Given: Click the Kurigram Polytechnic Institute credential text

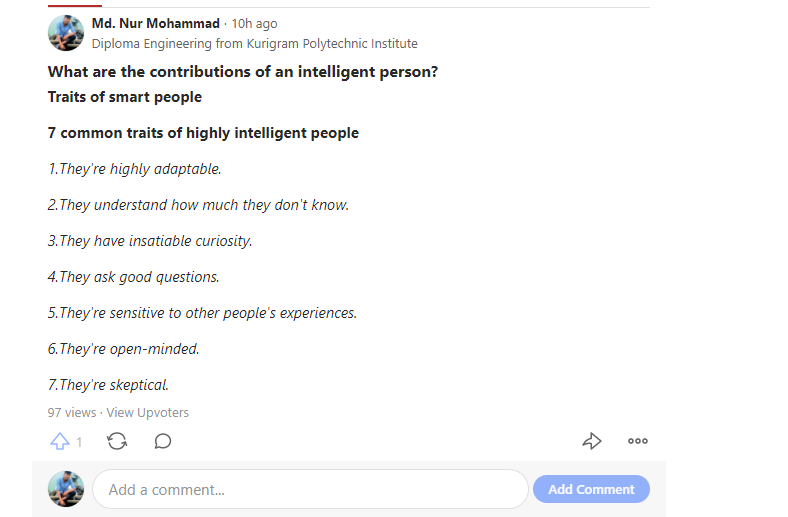Looking at the screenshot, I should (254, 44).
